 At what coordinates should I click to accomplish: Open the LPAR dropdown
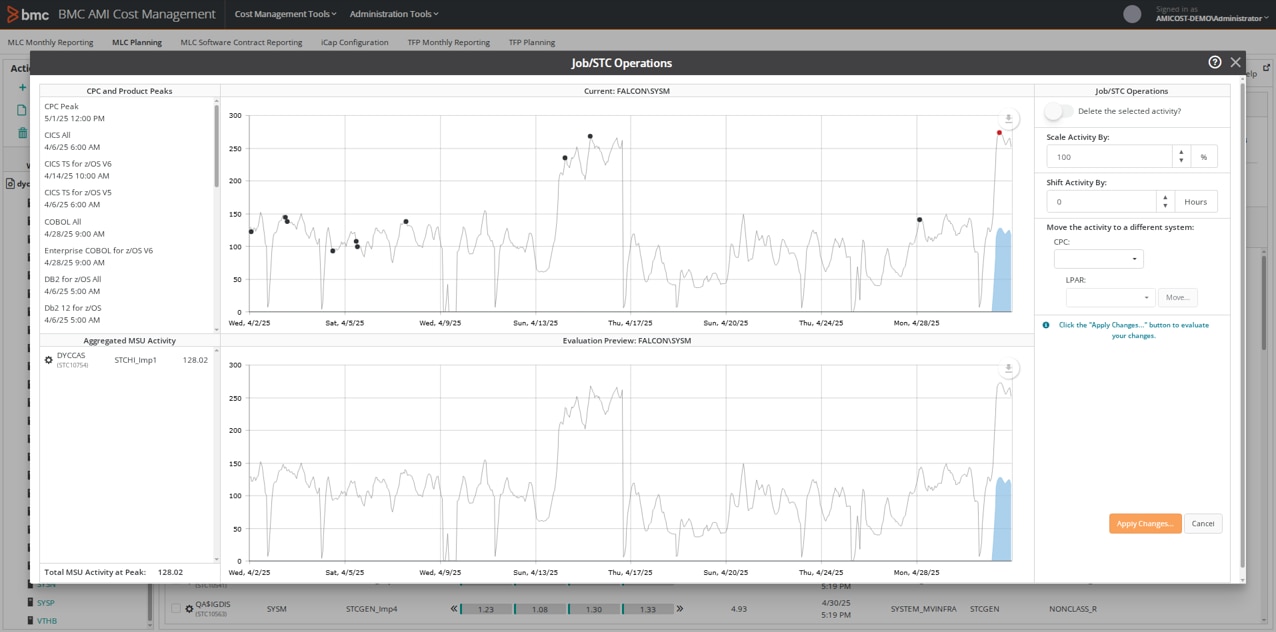(x=1110, y=298)
